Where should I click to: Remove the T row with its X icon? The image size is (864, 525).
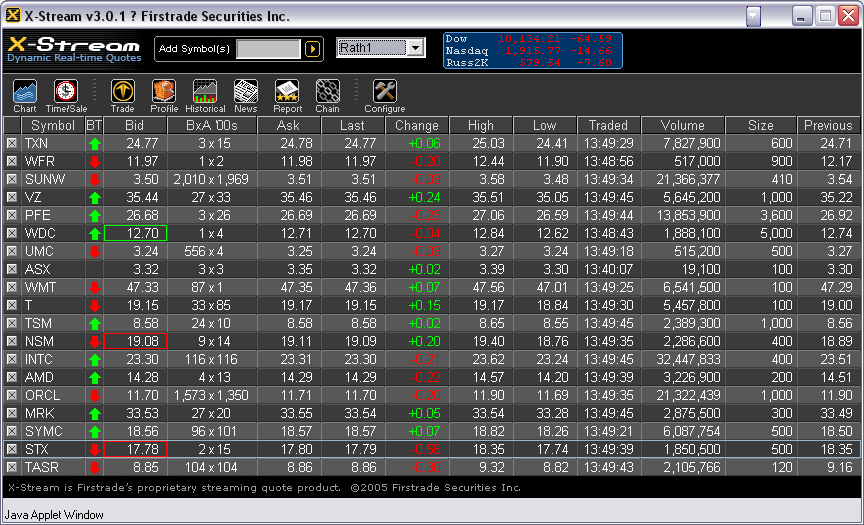pos(12,305)
